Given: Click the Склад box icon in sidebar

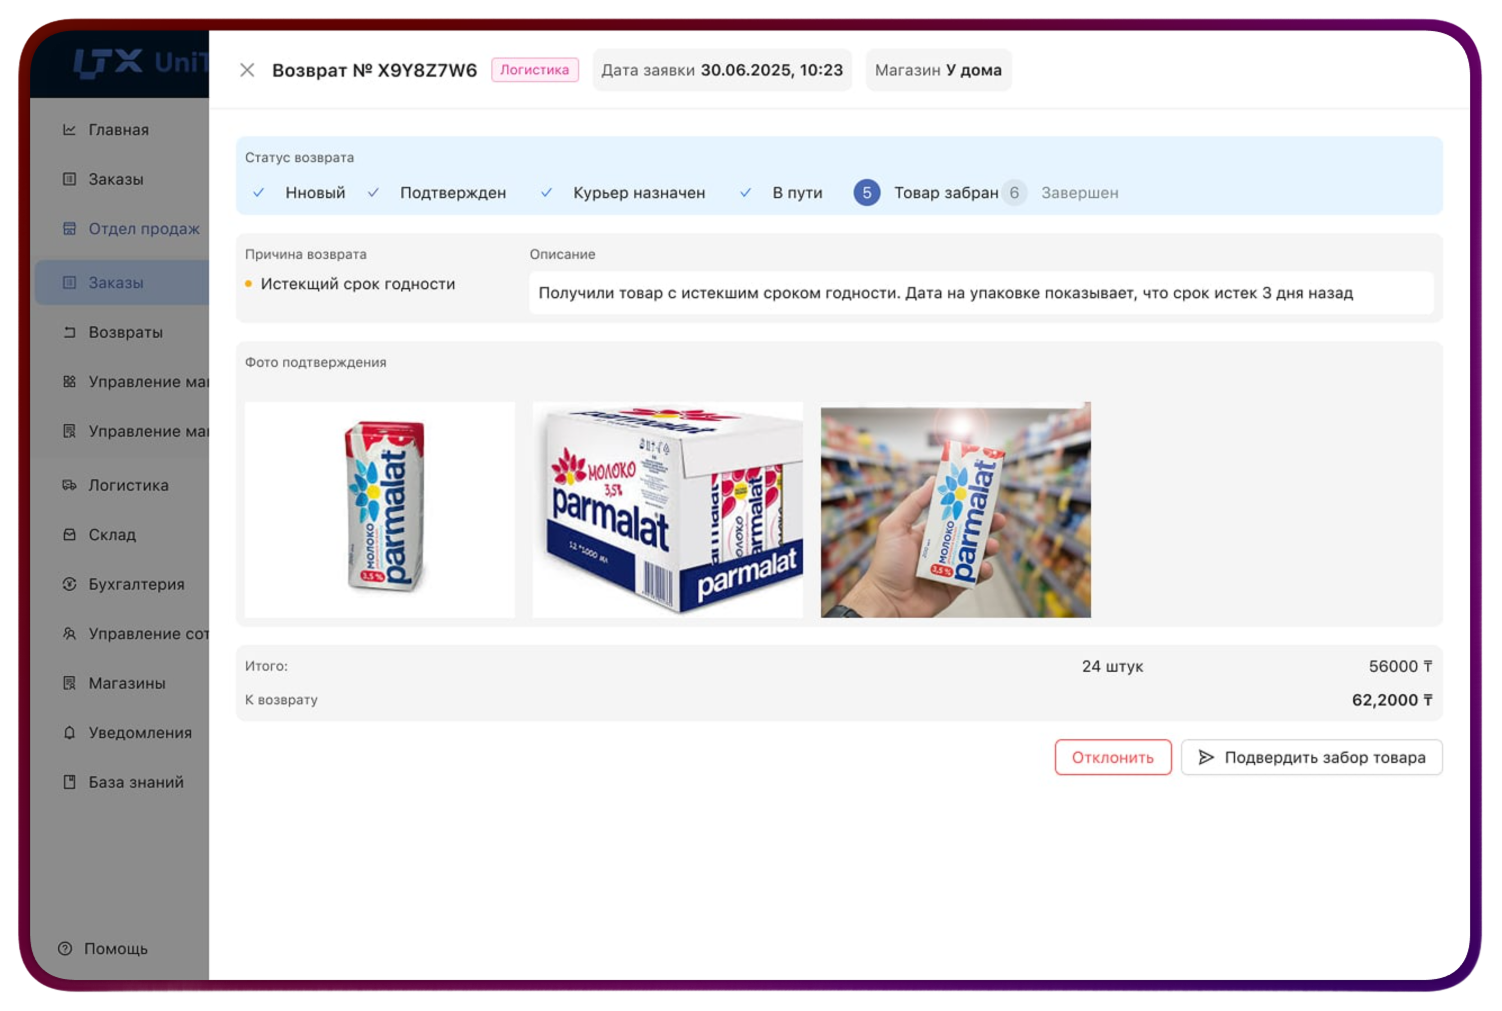Looking at the screenshot, I should point(69,535).
